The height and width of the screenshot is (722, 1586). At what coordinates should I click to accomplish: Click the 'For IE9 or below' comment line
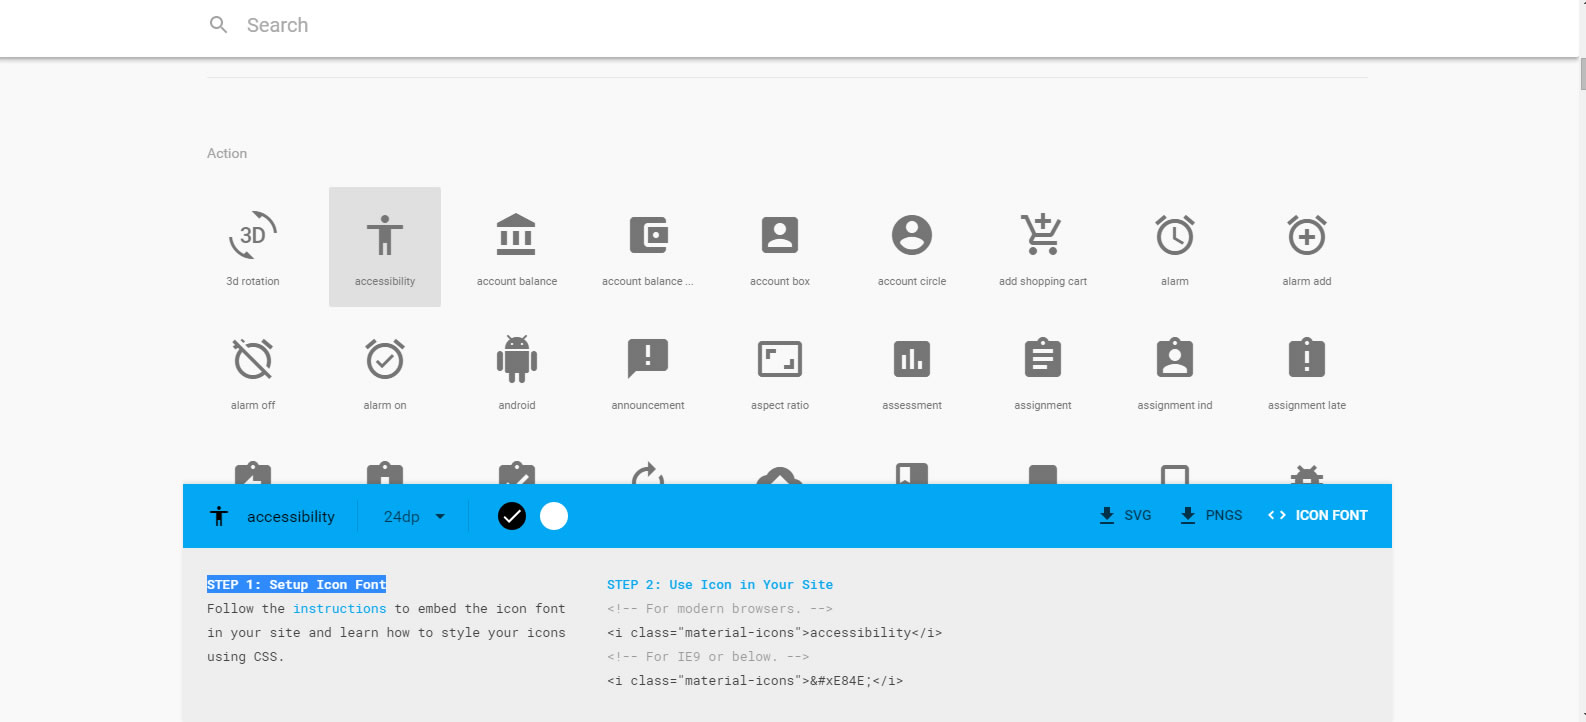[x=708, y=656]
